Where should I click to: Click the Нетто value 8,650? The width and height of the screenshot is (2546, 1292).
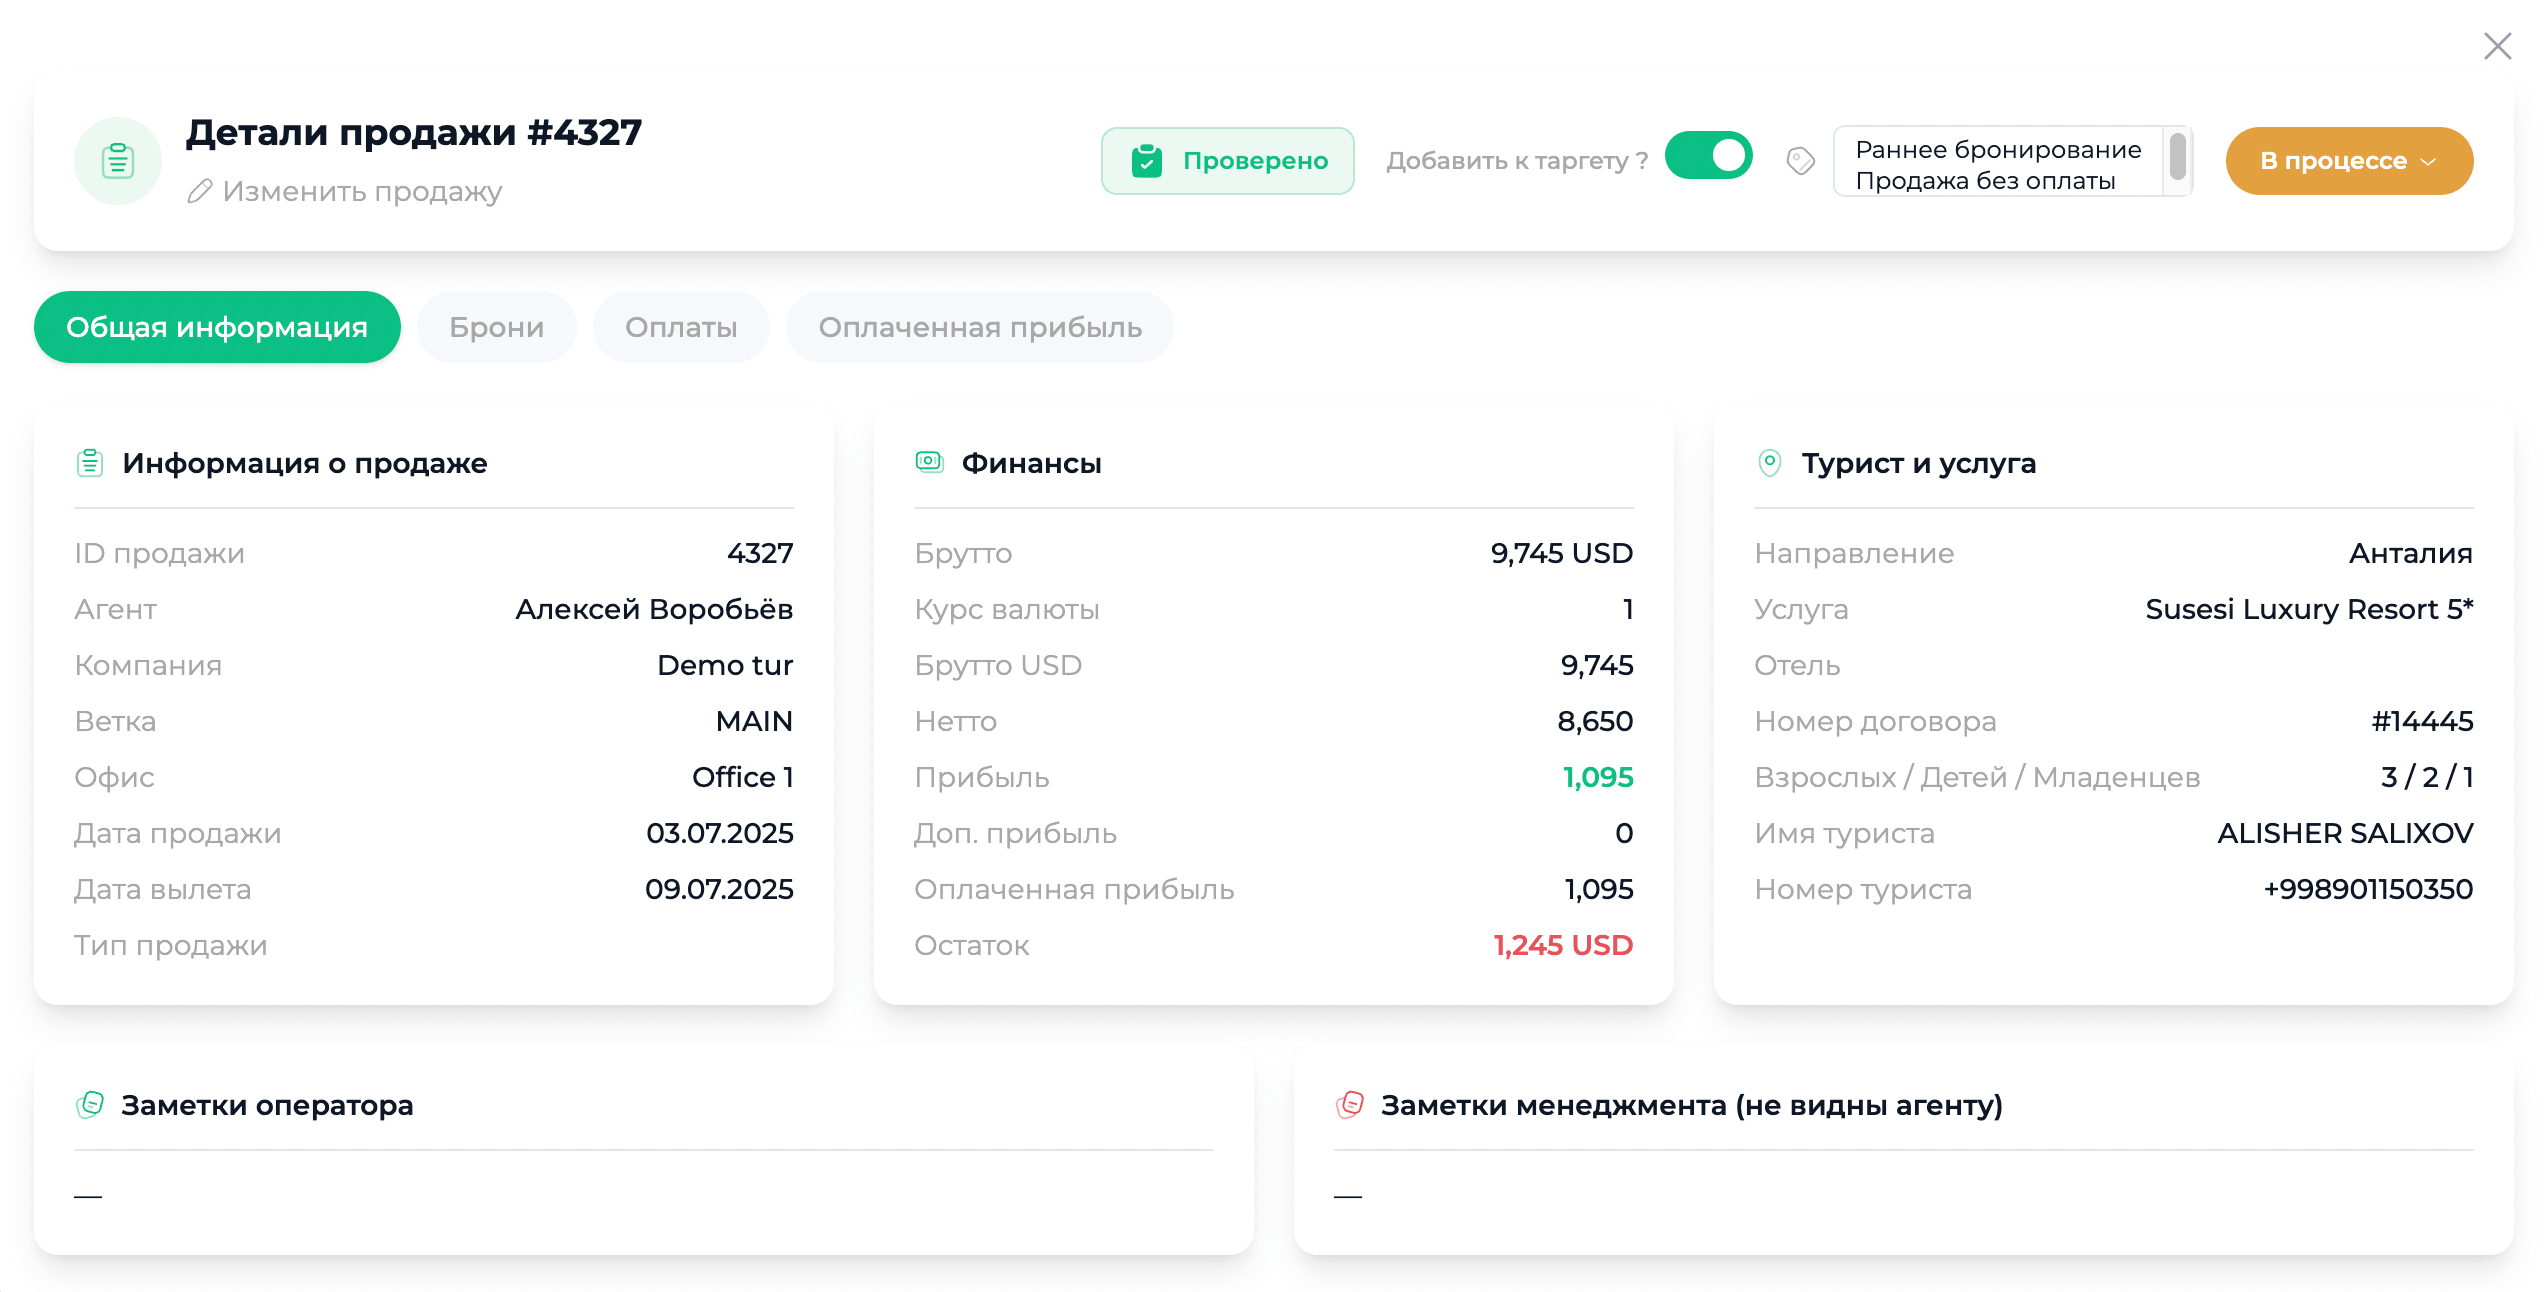coord(1595,721)
